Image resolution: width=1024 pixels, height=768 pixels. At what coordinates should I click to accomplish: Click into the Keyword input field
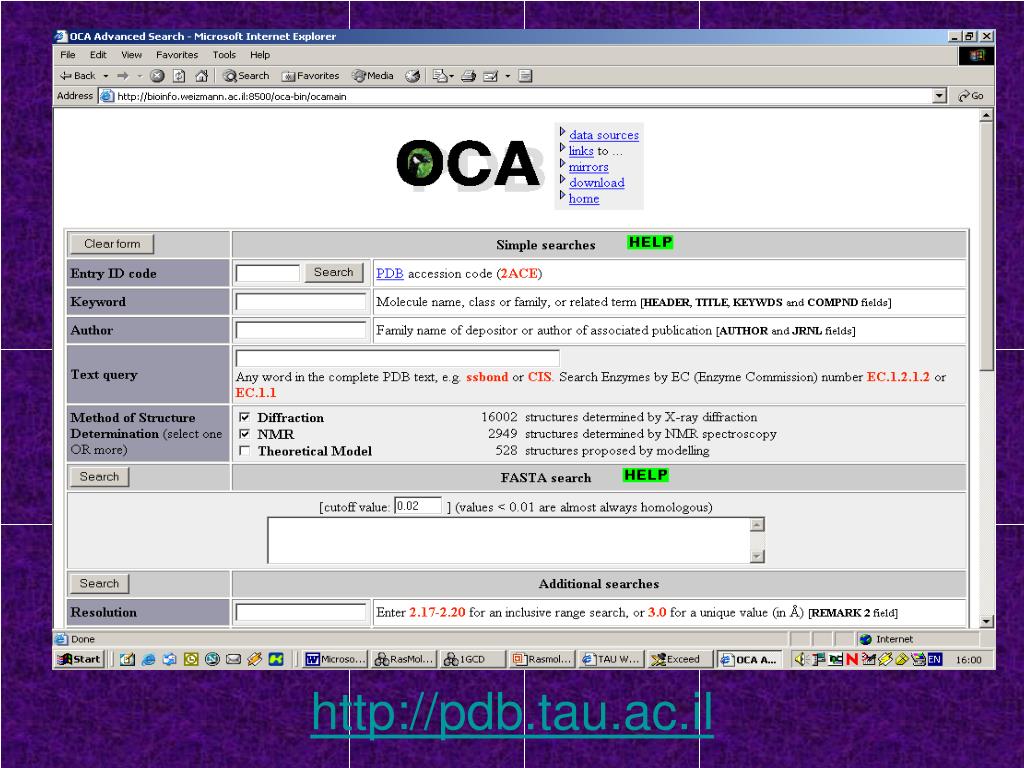tap(301, 302)
